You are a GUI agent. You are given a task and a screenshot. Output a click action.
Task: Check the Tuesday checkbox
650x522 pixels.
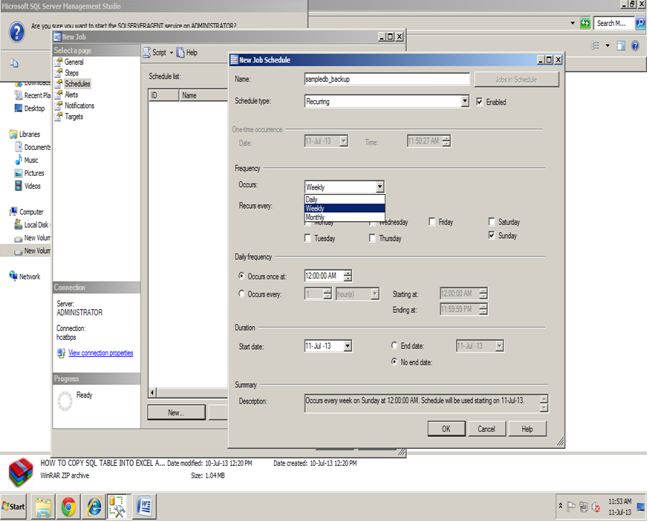coord(308,238)
